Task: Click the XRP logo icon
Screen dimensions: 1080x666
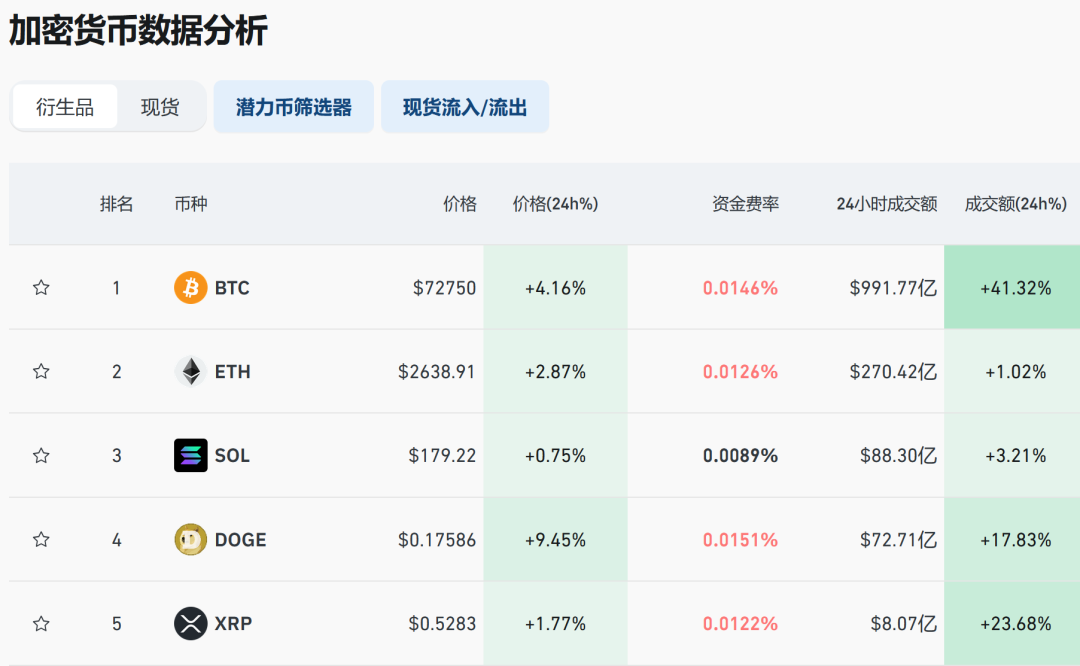Action: pyautogui.click(x=190, y=624)
